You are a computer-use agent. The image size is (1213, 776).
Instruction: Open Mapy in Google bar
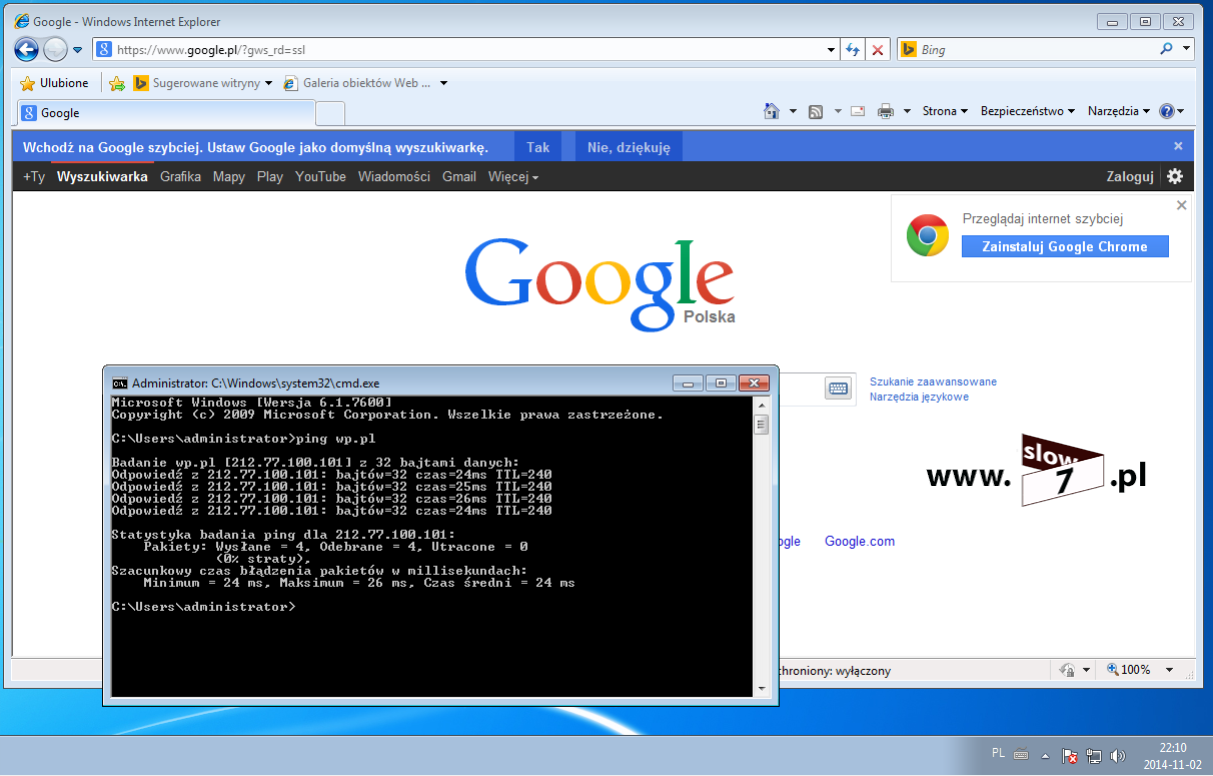(229, 176)
